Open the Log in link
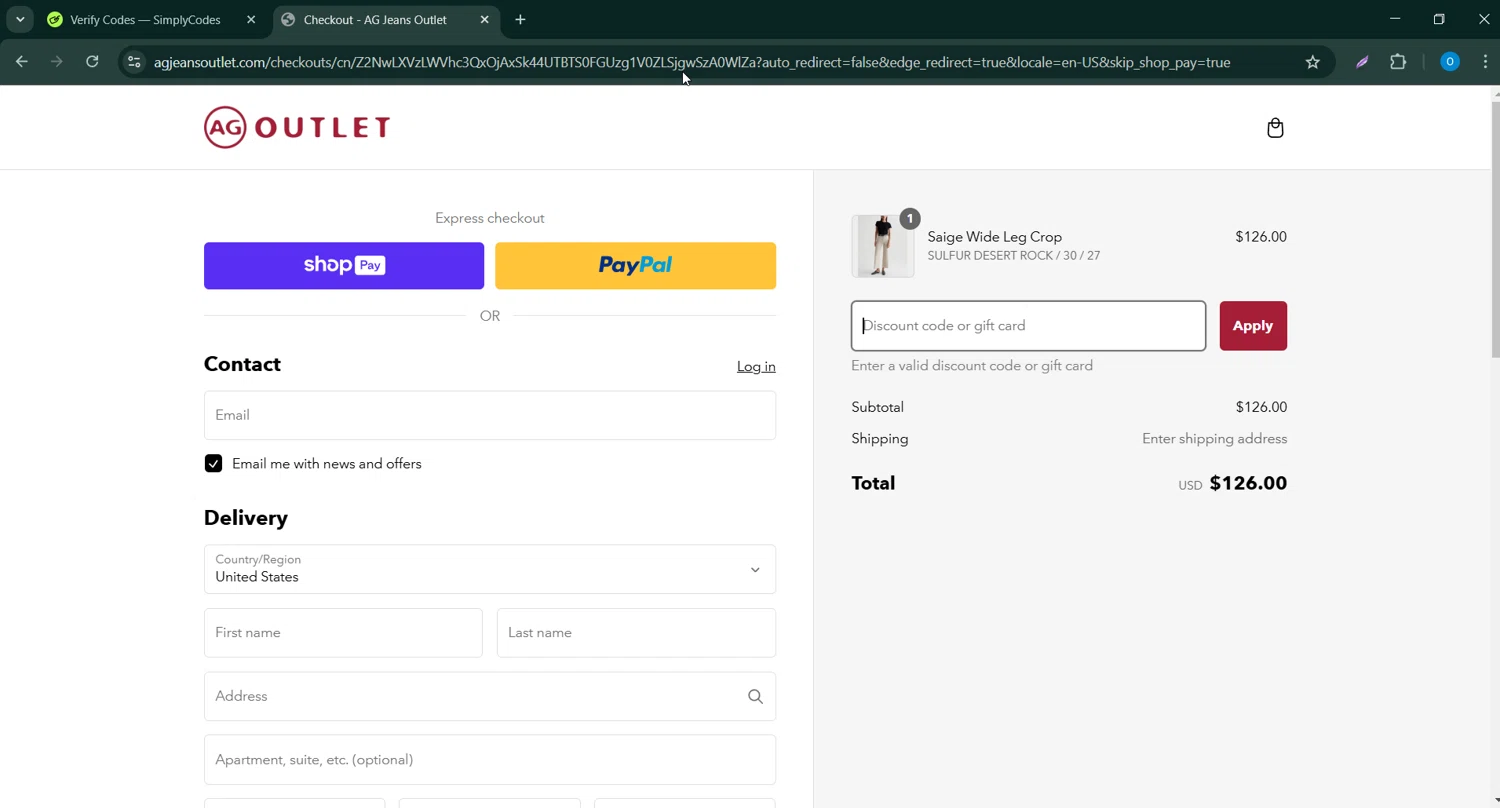 pyautogui.click(x=756, y=367)
